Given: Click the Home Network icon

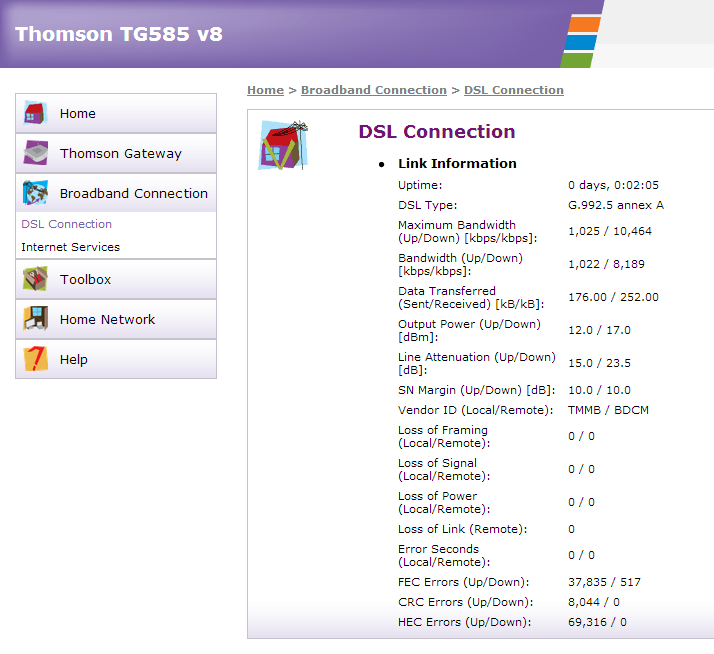Looking at the screenshot, I should (x=36, y=319).
